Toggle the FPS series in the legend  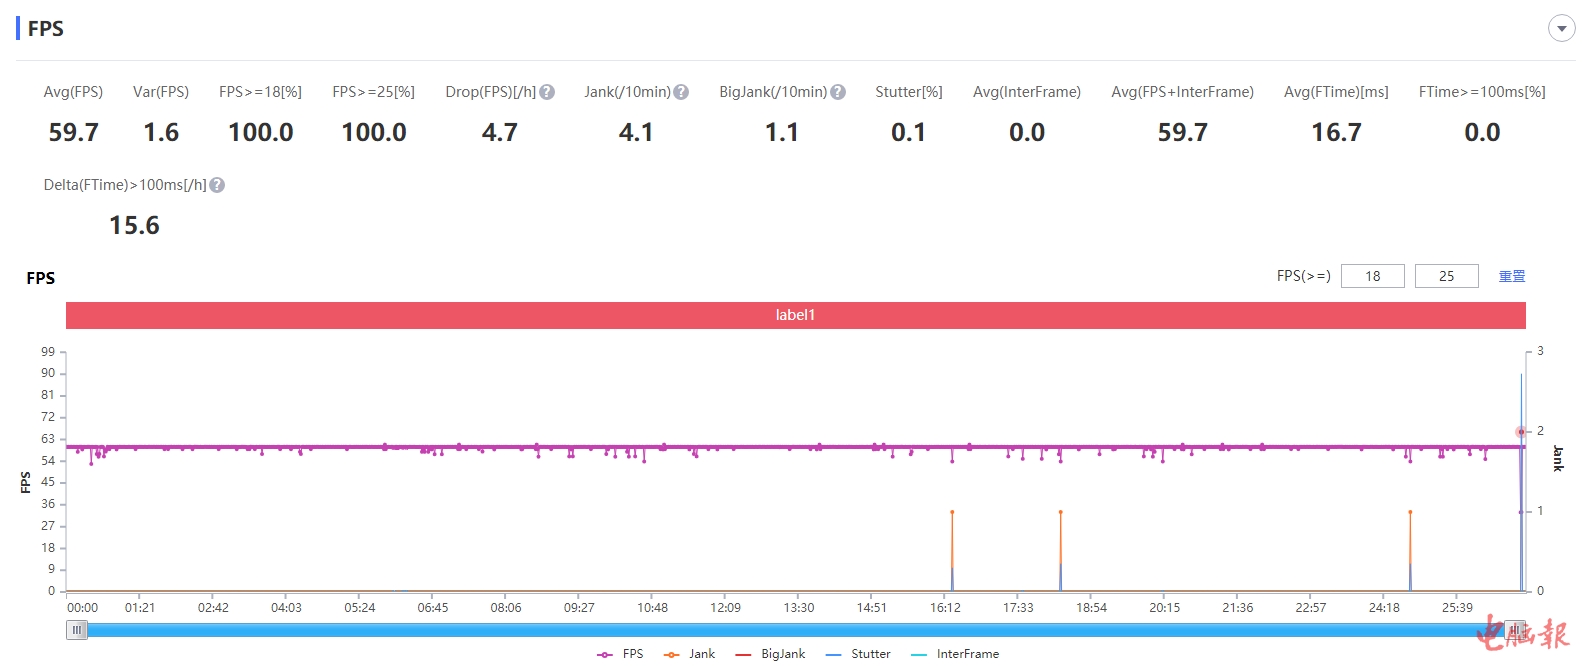coord(621,654)
